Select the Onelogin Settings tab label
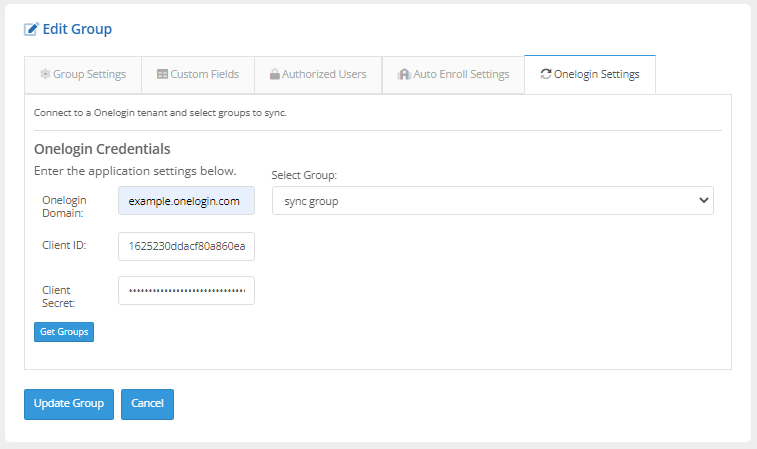This screenshot has height=449, width=757. click(596, 75)
